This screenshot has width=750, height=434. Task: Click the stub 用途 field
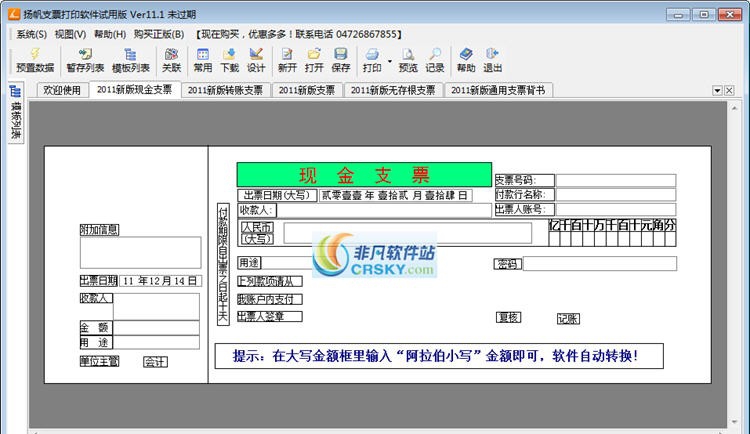pyautogui.click(x=156, y=343)
